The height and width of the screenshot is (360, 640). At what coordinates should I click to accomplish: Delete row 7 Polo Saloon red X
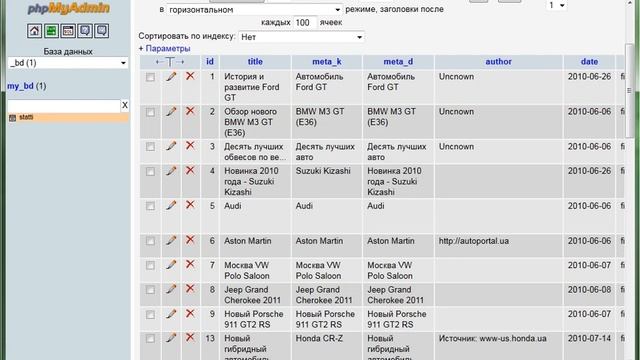pyautogui.click(x=190, y=264)
